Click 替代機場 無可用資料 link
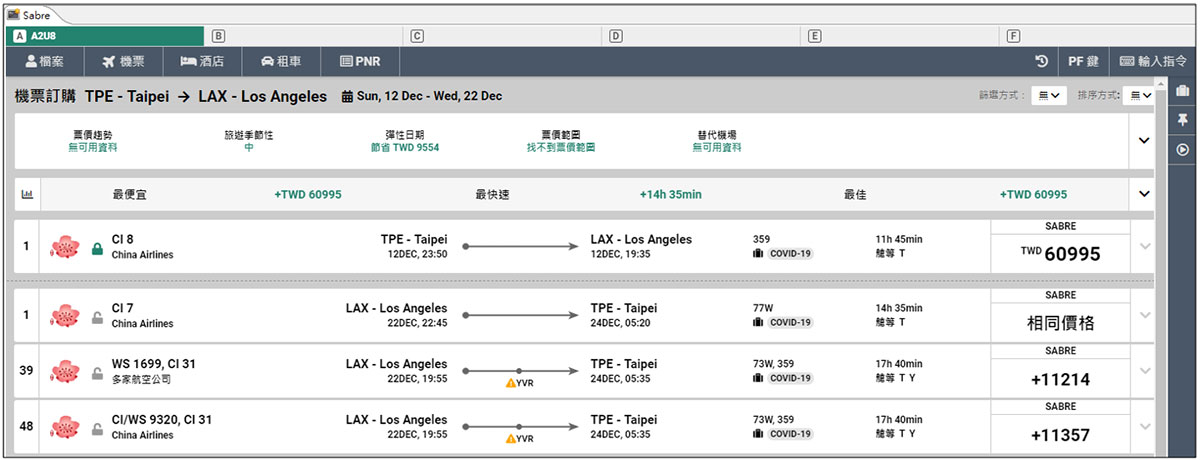 pyautogui.click(x=717, y=147)
